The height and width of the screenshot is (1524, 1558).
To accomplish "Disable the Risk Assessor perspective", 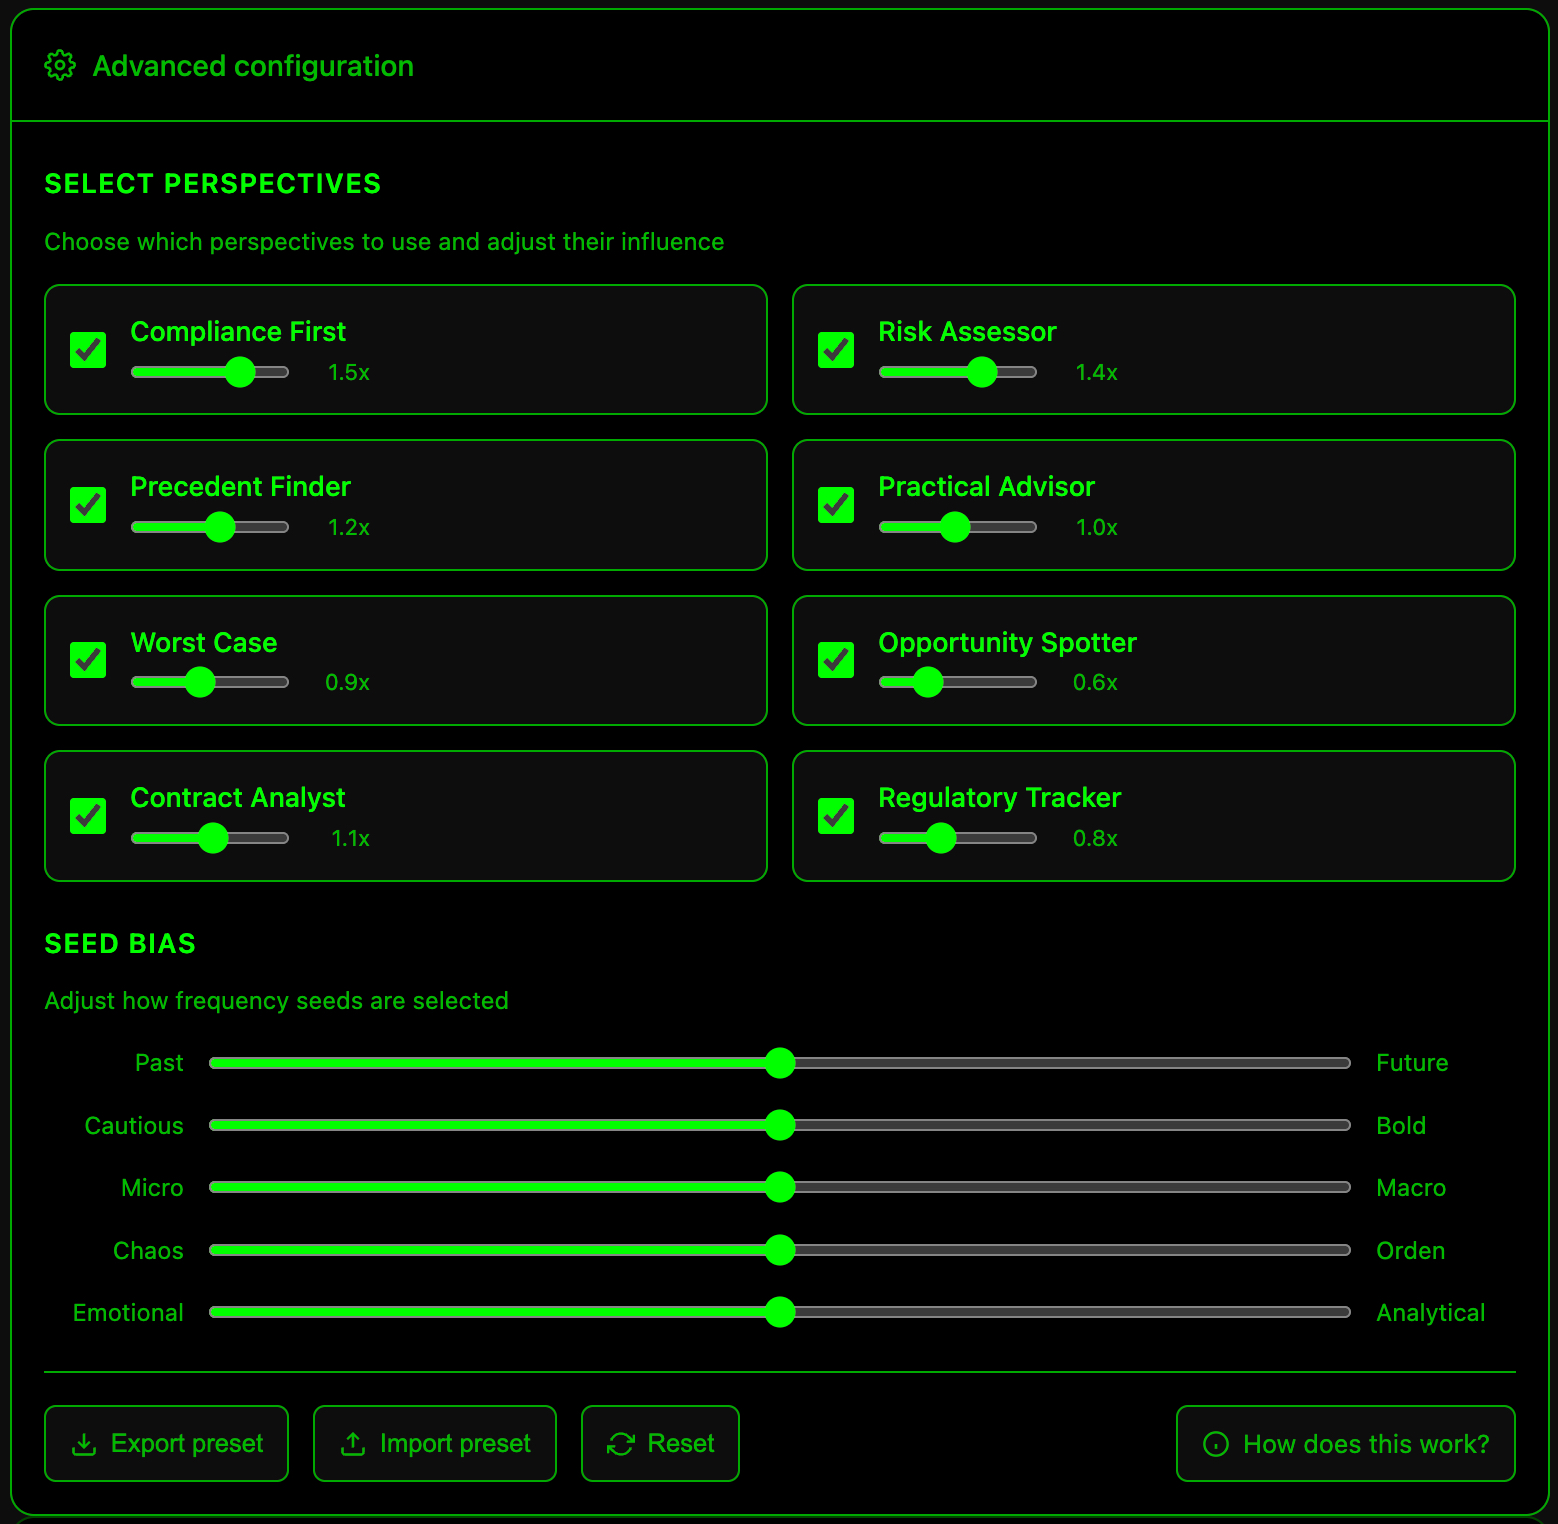I will 835,349.
